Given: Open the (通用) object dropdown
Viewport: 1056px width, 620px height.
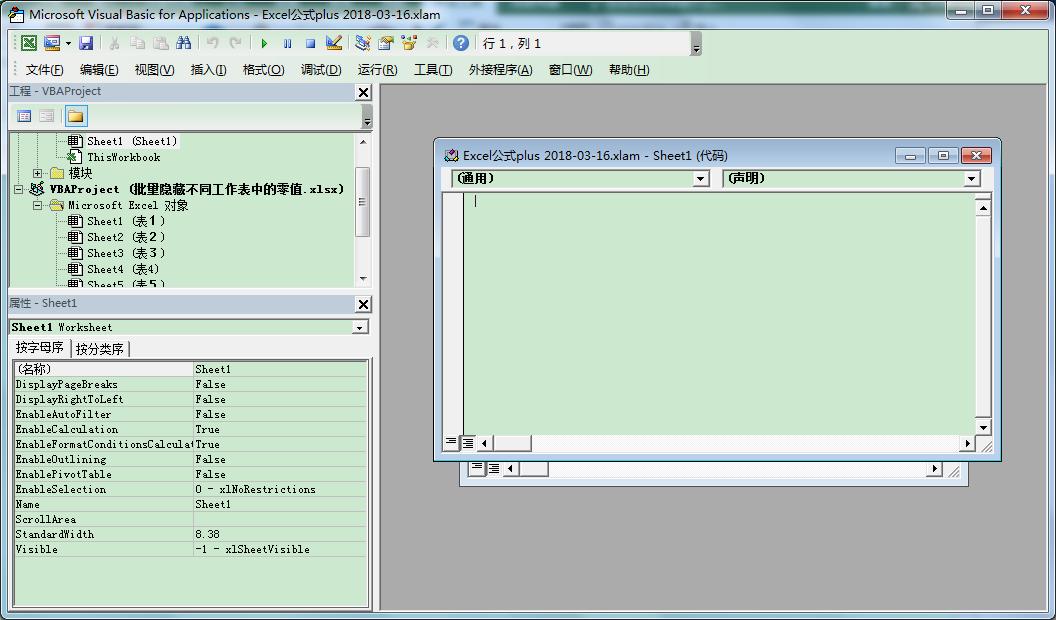Looking at the screenshot, I should pyautogui.click(x=701, y=179).
